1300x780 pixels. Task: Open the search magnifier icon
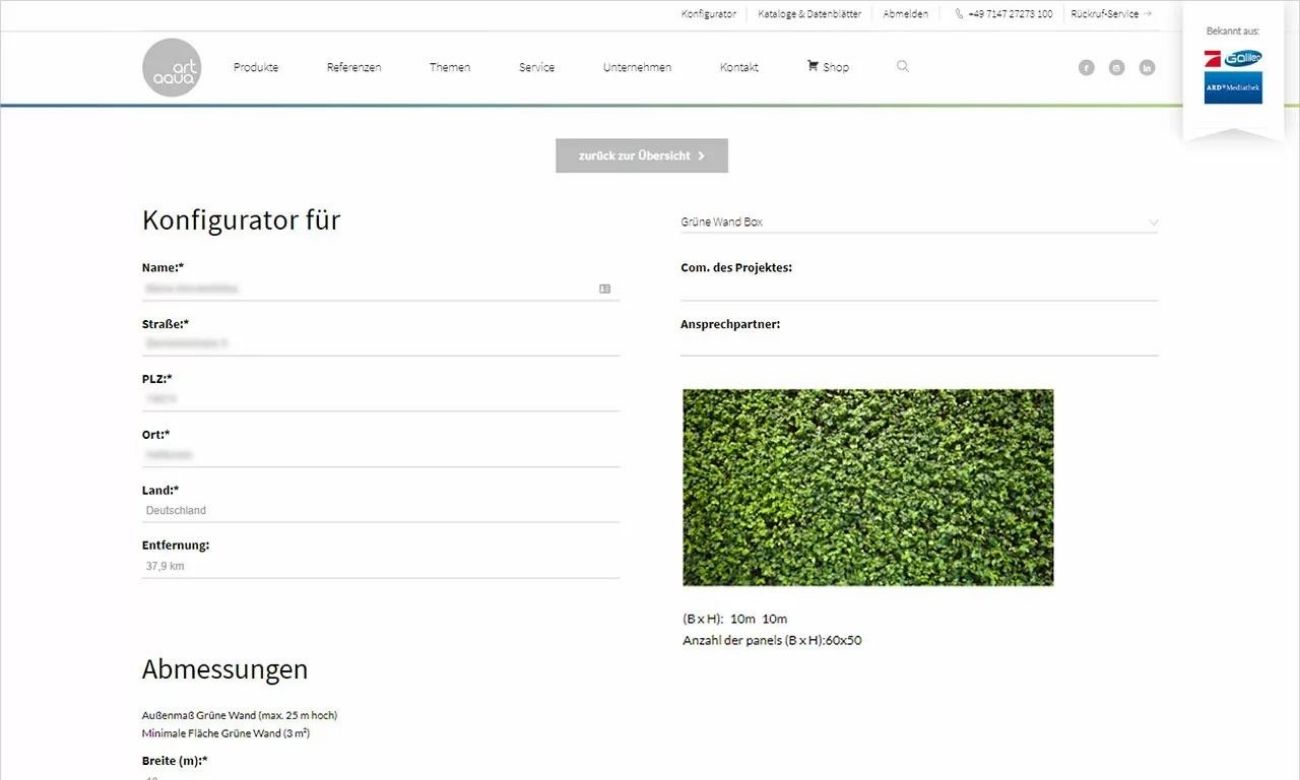pos(902,66)
